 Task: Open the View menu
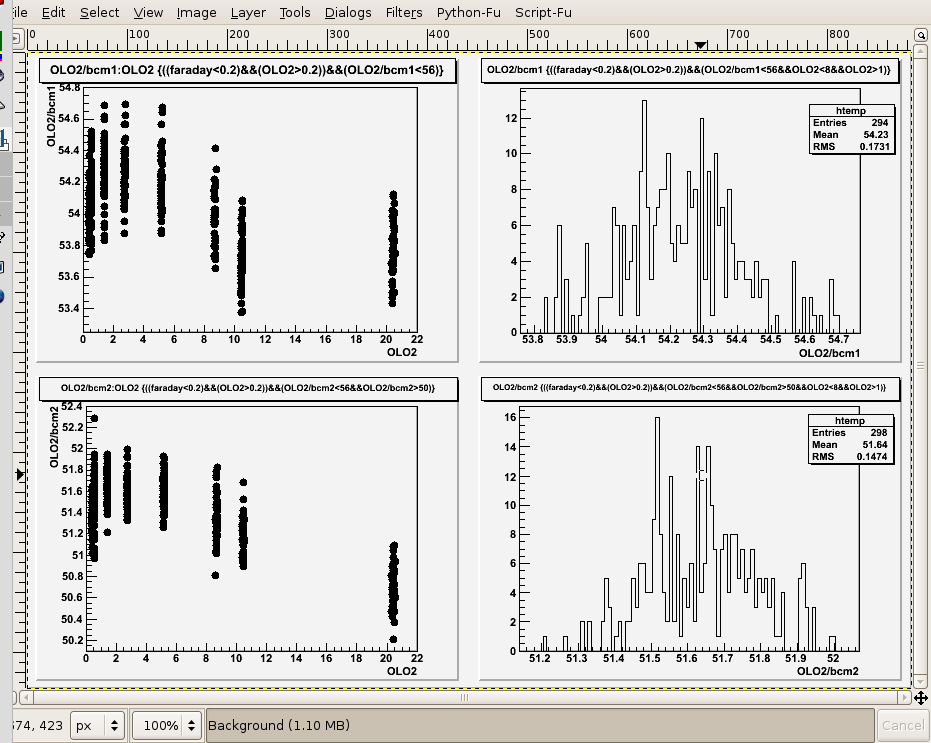click(x=148, y=12)
